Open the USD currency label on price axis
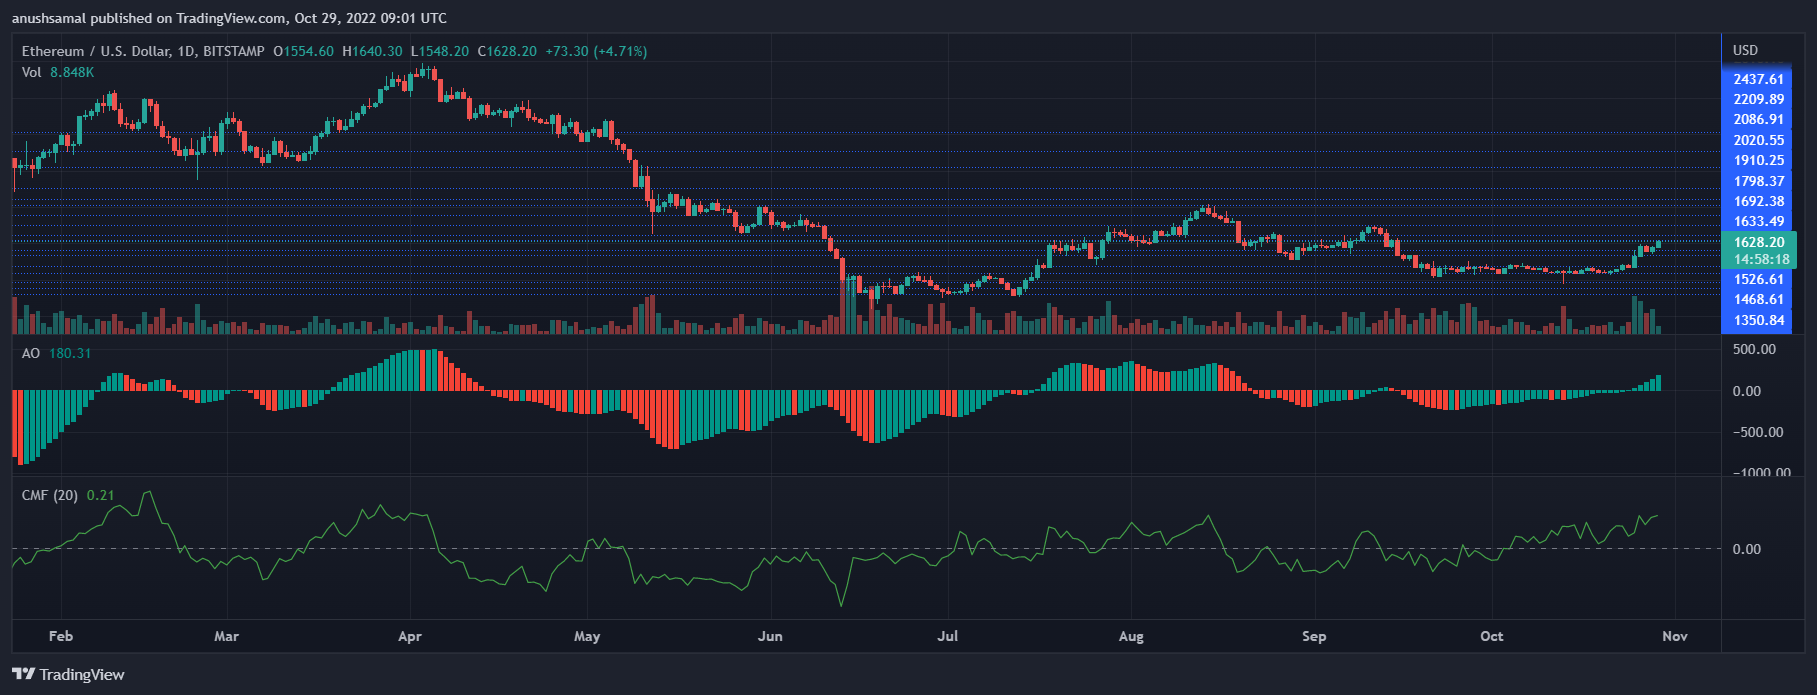The height and width of the screenshot is (695, 1817). [1745, 50]
